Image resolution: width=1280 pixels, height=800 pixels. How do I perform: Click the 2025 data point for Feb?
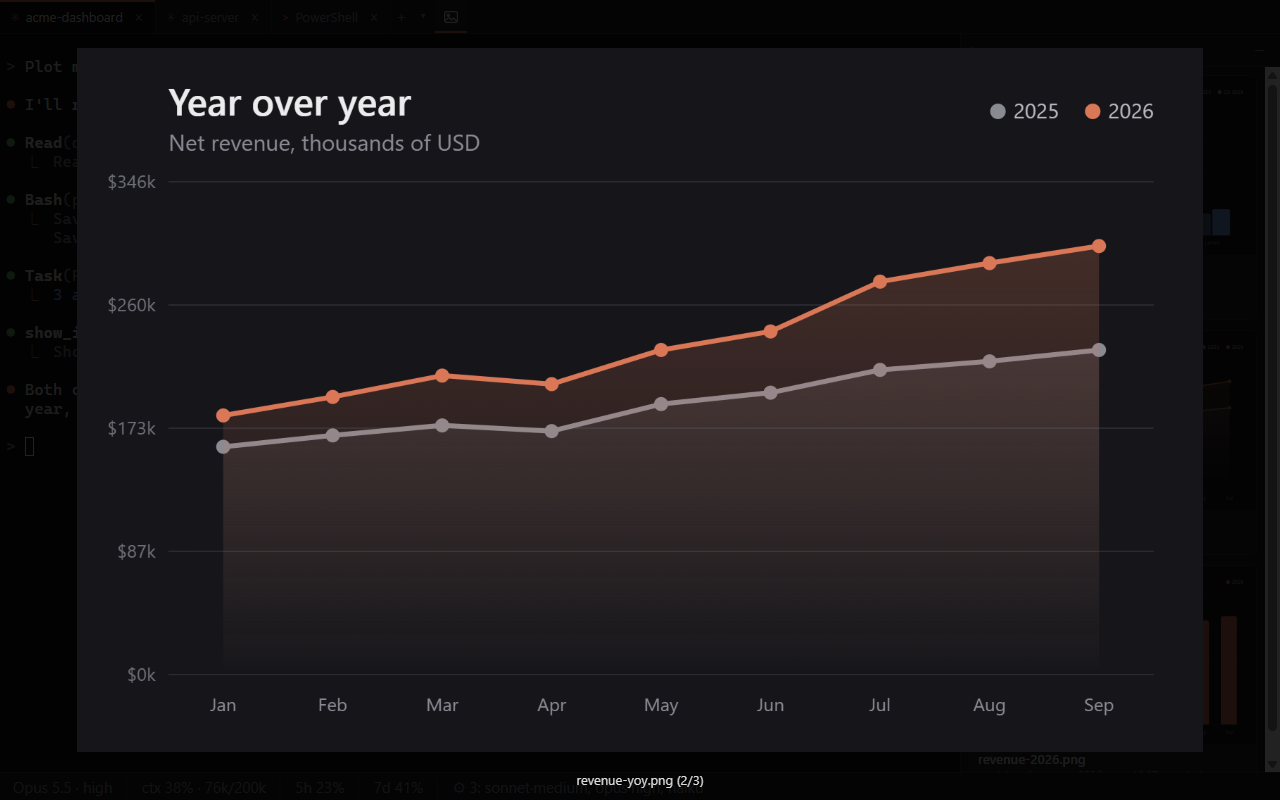(x=333, y=435)
